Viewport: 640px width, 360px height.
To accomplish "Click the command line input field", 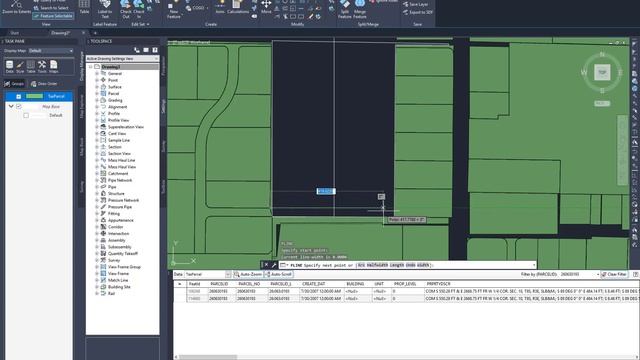I will click(x=408, y=265).
